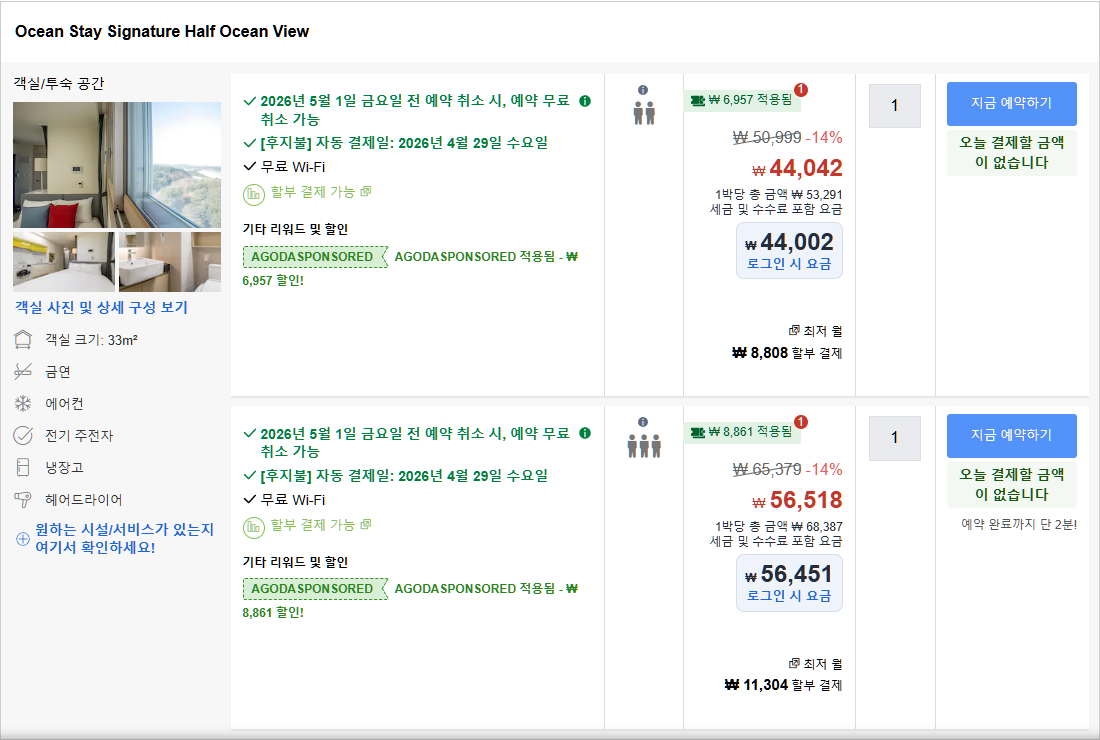Click the plus icon beside 원하는 시설/서비스 link
The height and width of the screenshot is (740, 1100).
pyautogui.click(x=22, y=539)
